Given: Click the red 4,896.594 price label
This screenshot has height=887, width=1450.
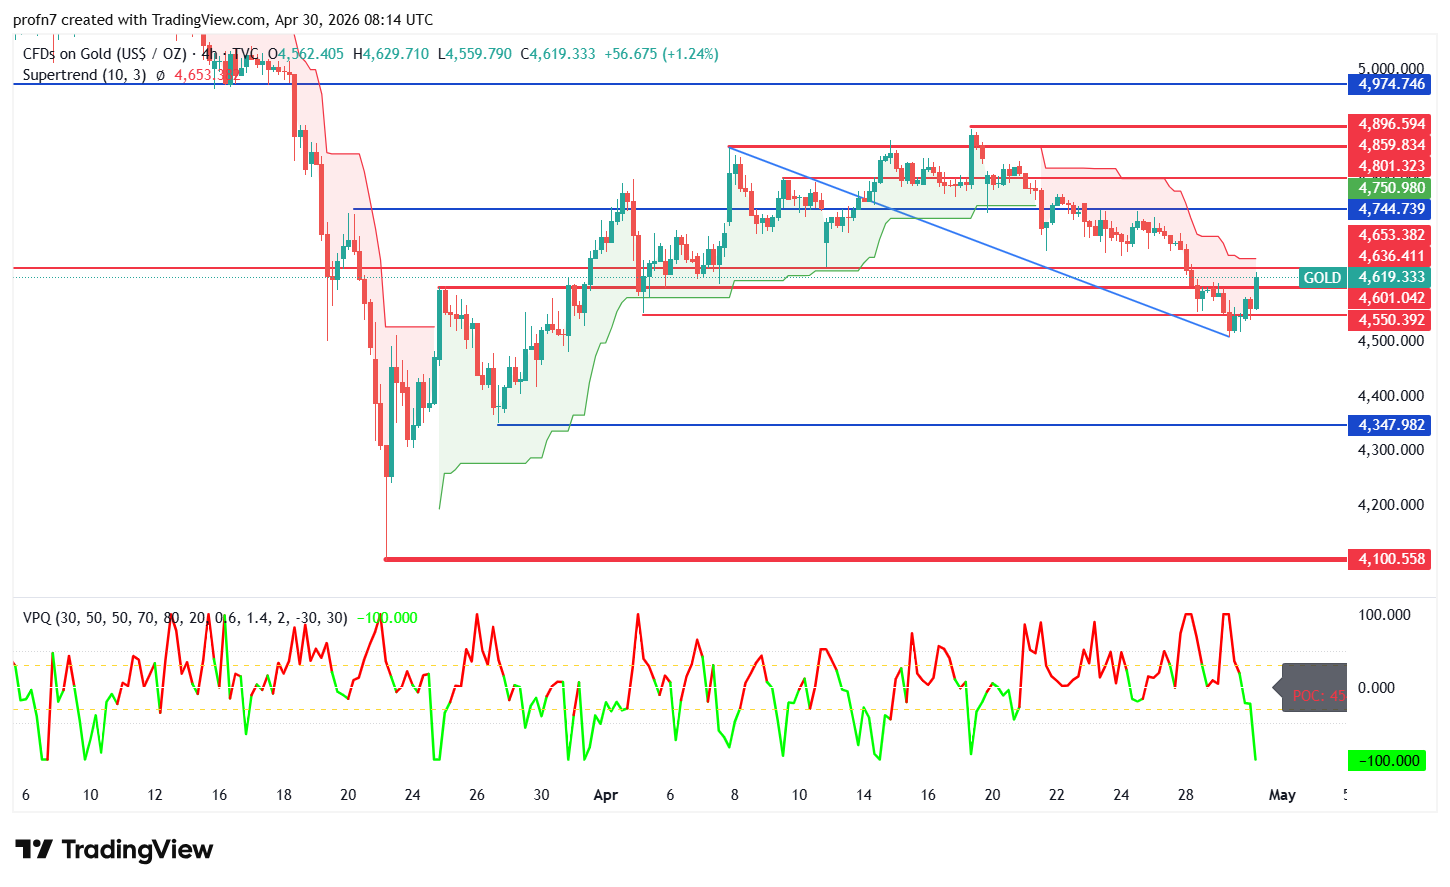Looking at the screenshot, I should [x=1391, y=125].
